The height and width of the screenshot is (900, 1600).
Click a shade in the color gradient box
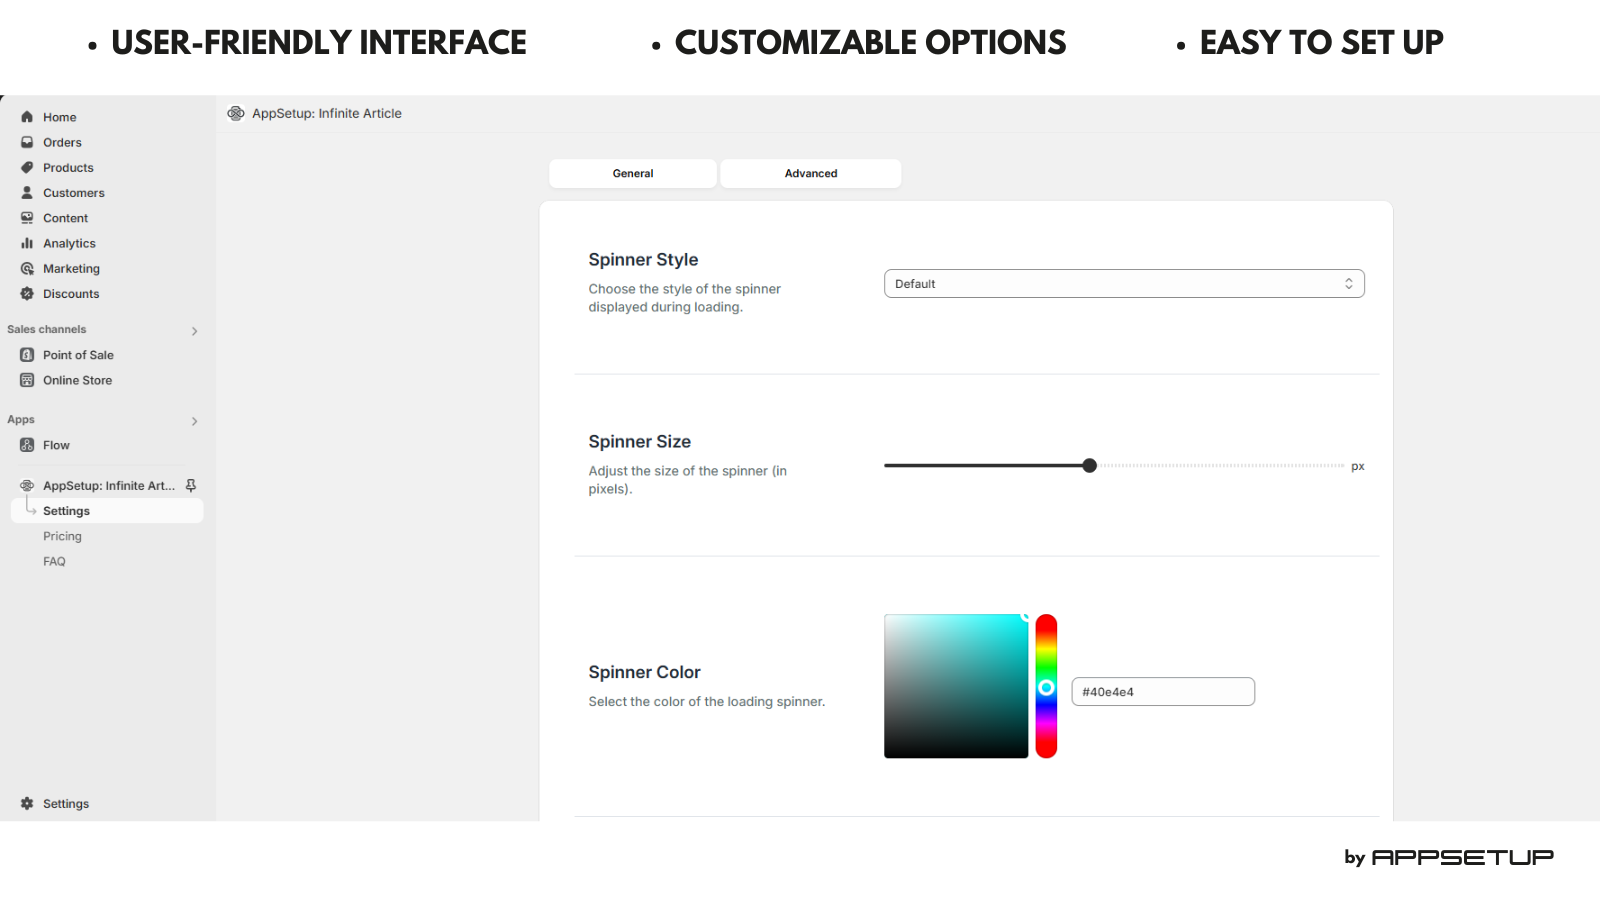coord(955,686)
